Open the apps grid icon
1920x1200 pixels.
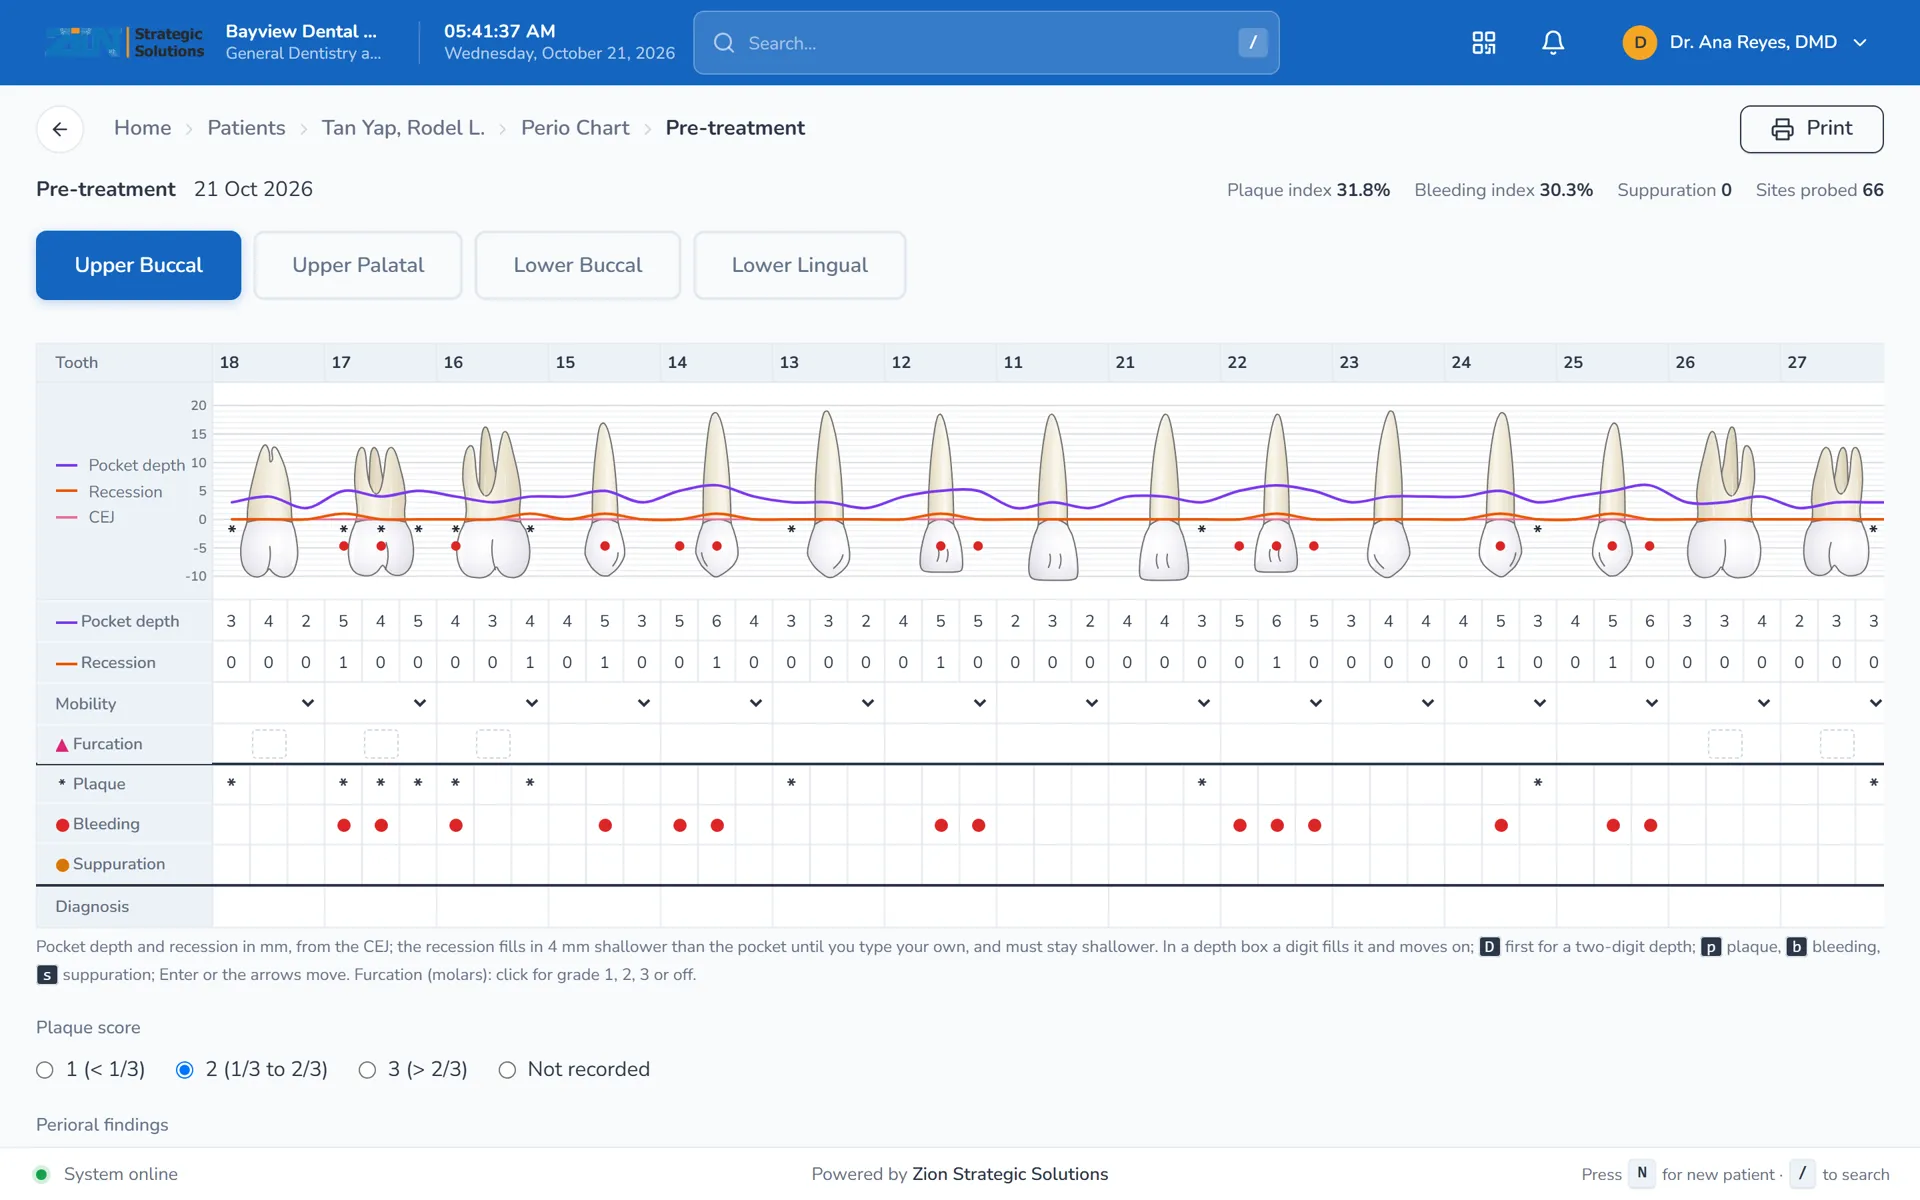point(1483,42)
